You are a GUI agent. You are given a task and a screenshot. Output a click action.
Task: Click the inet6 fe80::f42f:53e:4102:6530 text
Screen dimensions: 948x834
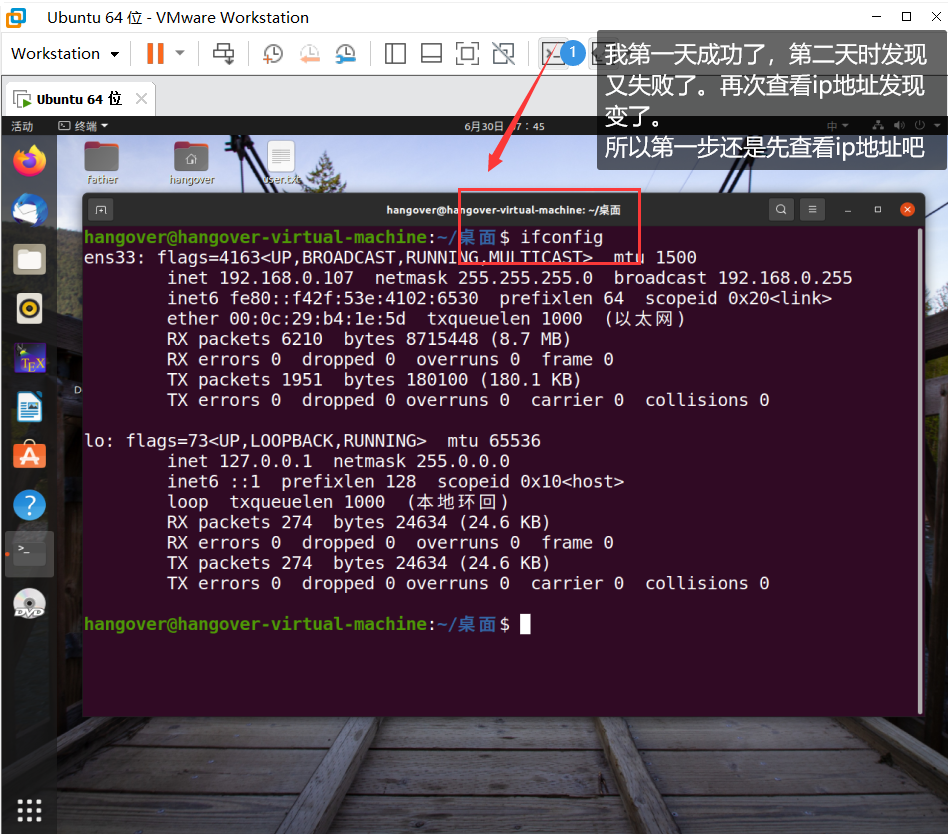(322, 298)
